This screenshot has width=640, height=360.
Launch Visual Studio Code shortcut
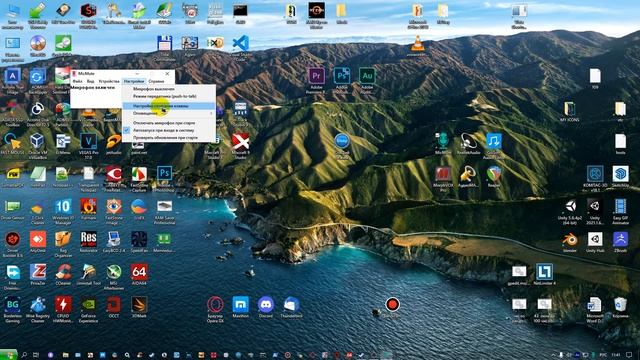click(240, 43)
